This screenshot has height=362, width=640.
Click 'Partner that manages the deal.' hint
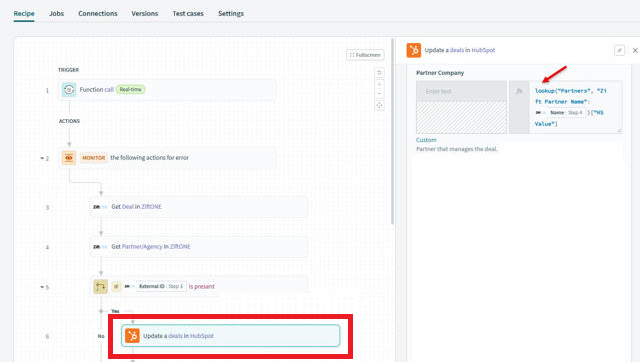457,149
